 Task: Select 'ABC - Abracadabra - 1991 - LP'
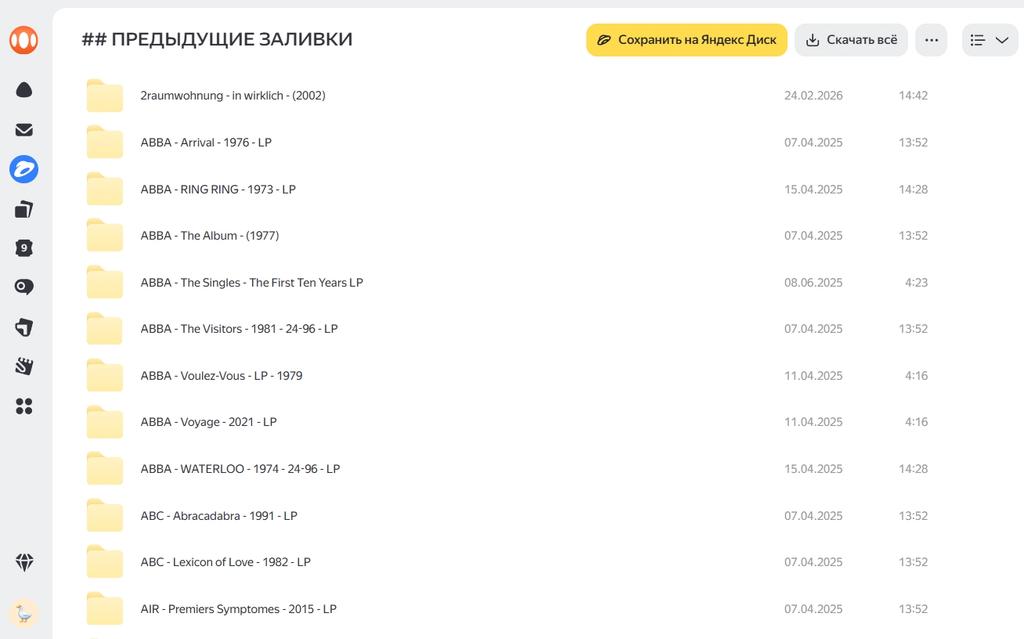point(219,516)
